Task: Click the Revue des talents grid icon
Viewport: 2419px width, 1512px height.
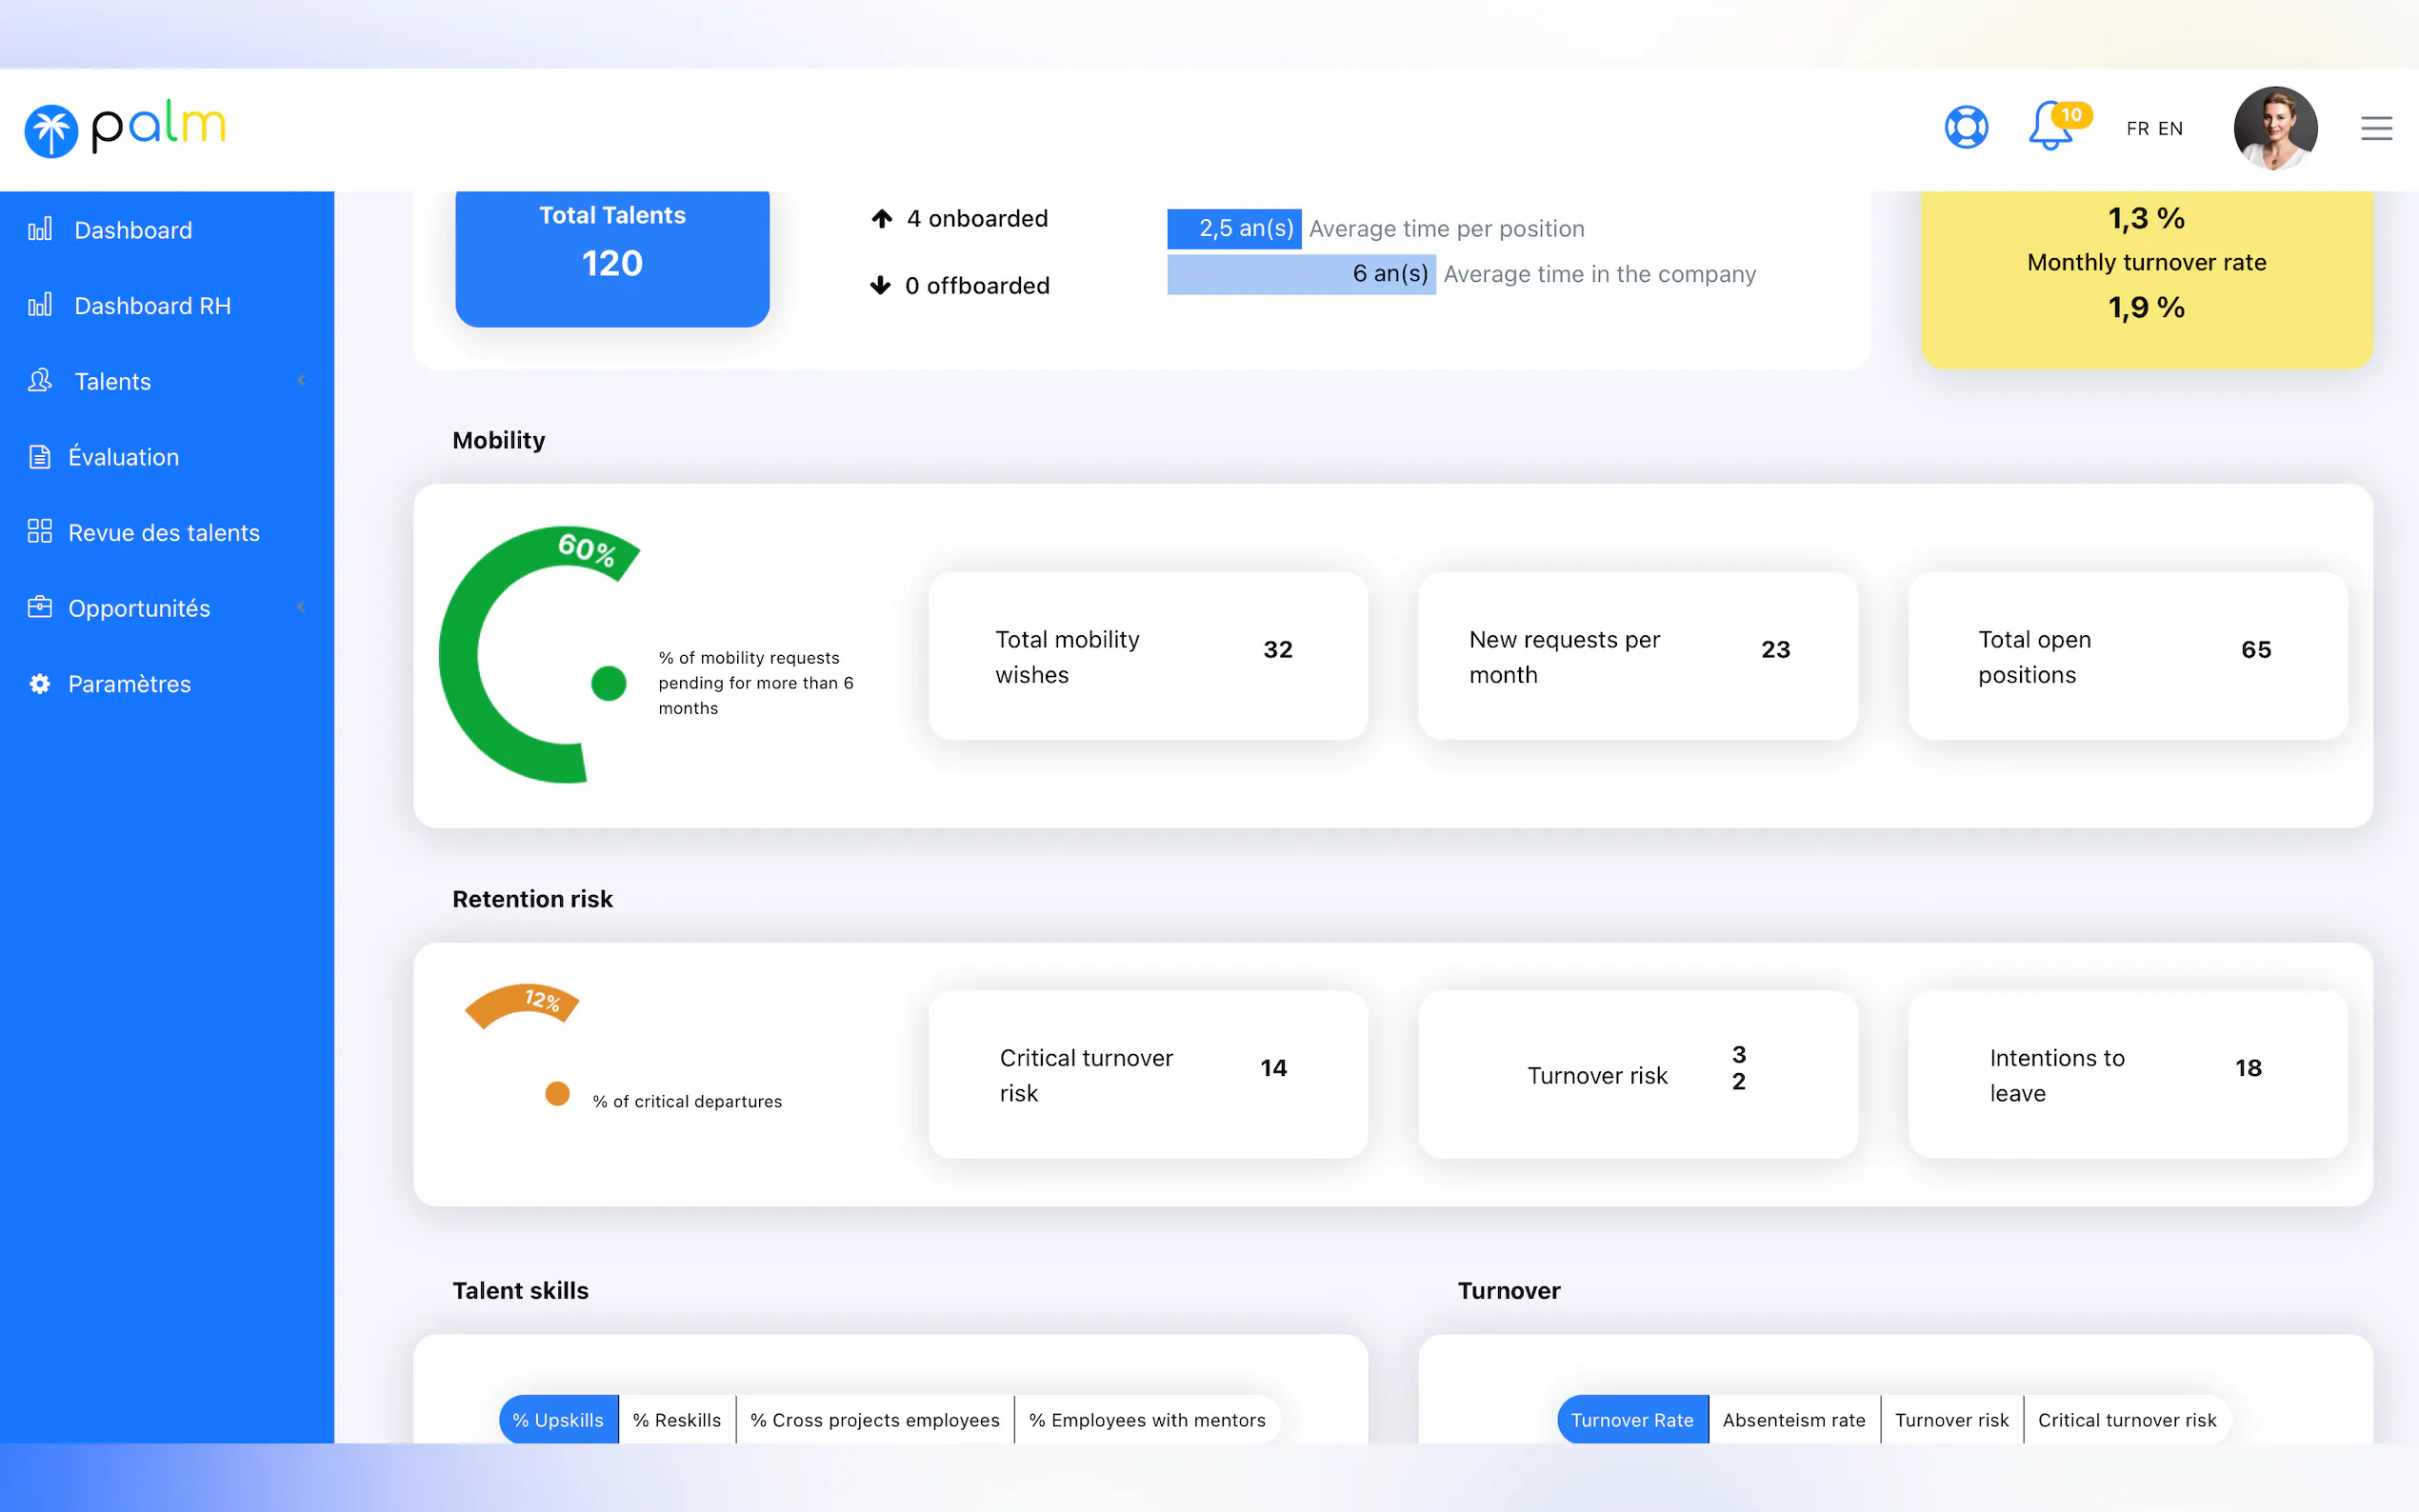Action: tap(40, 532)
